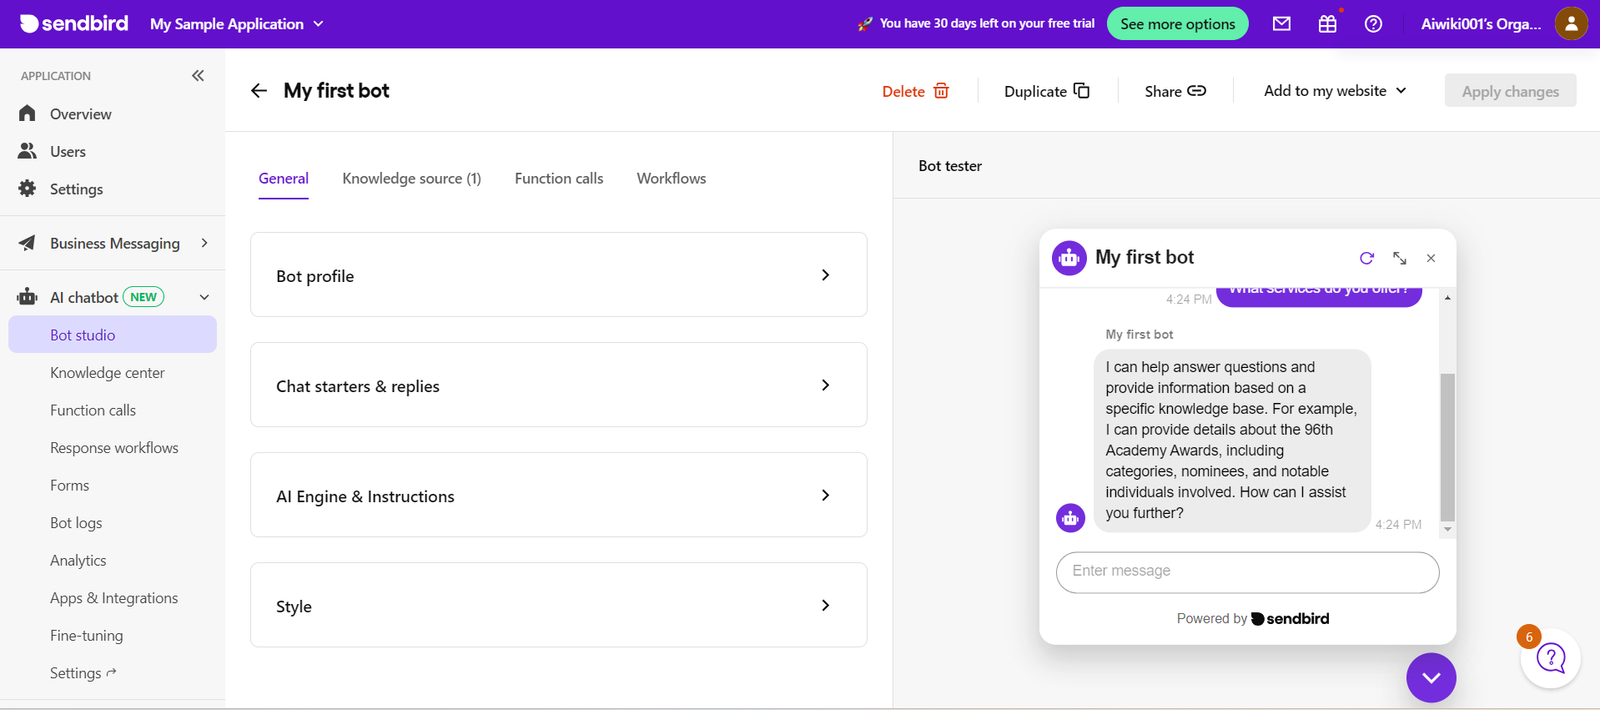
Task: Click the chat scrollbar thumb
Action: 1447,446
